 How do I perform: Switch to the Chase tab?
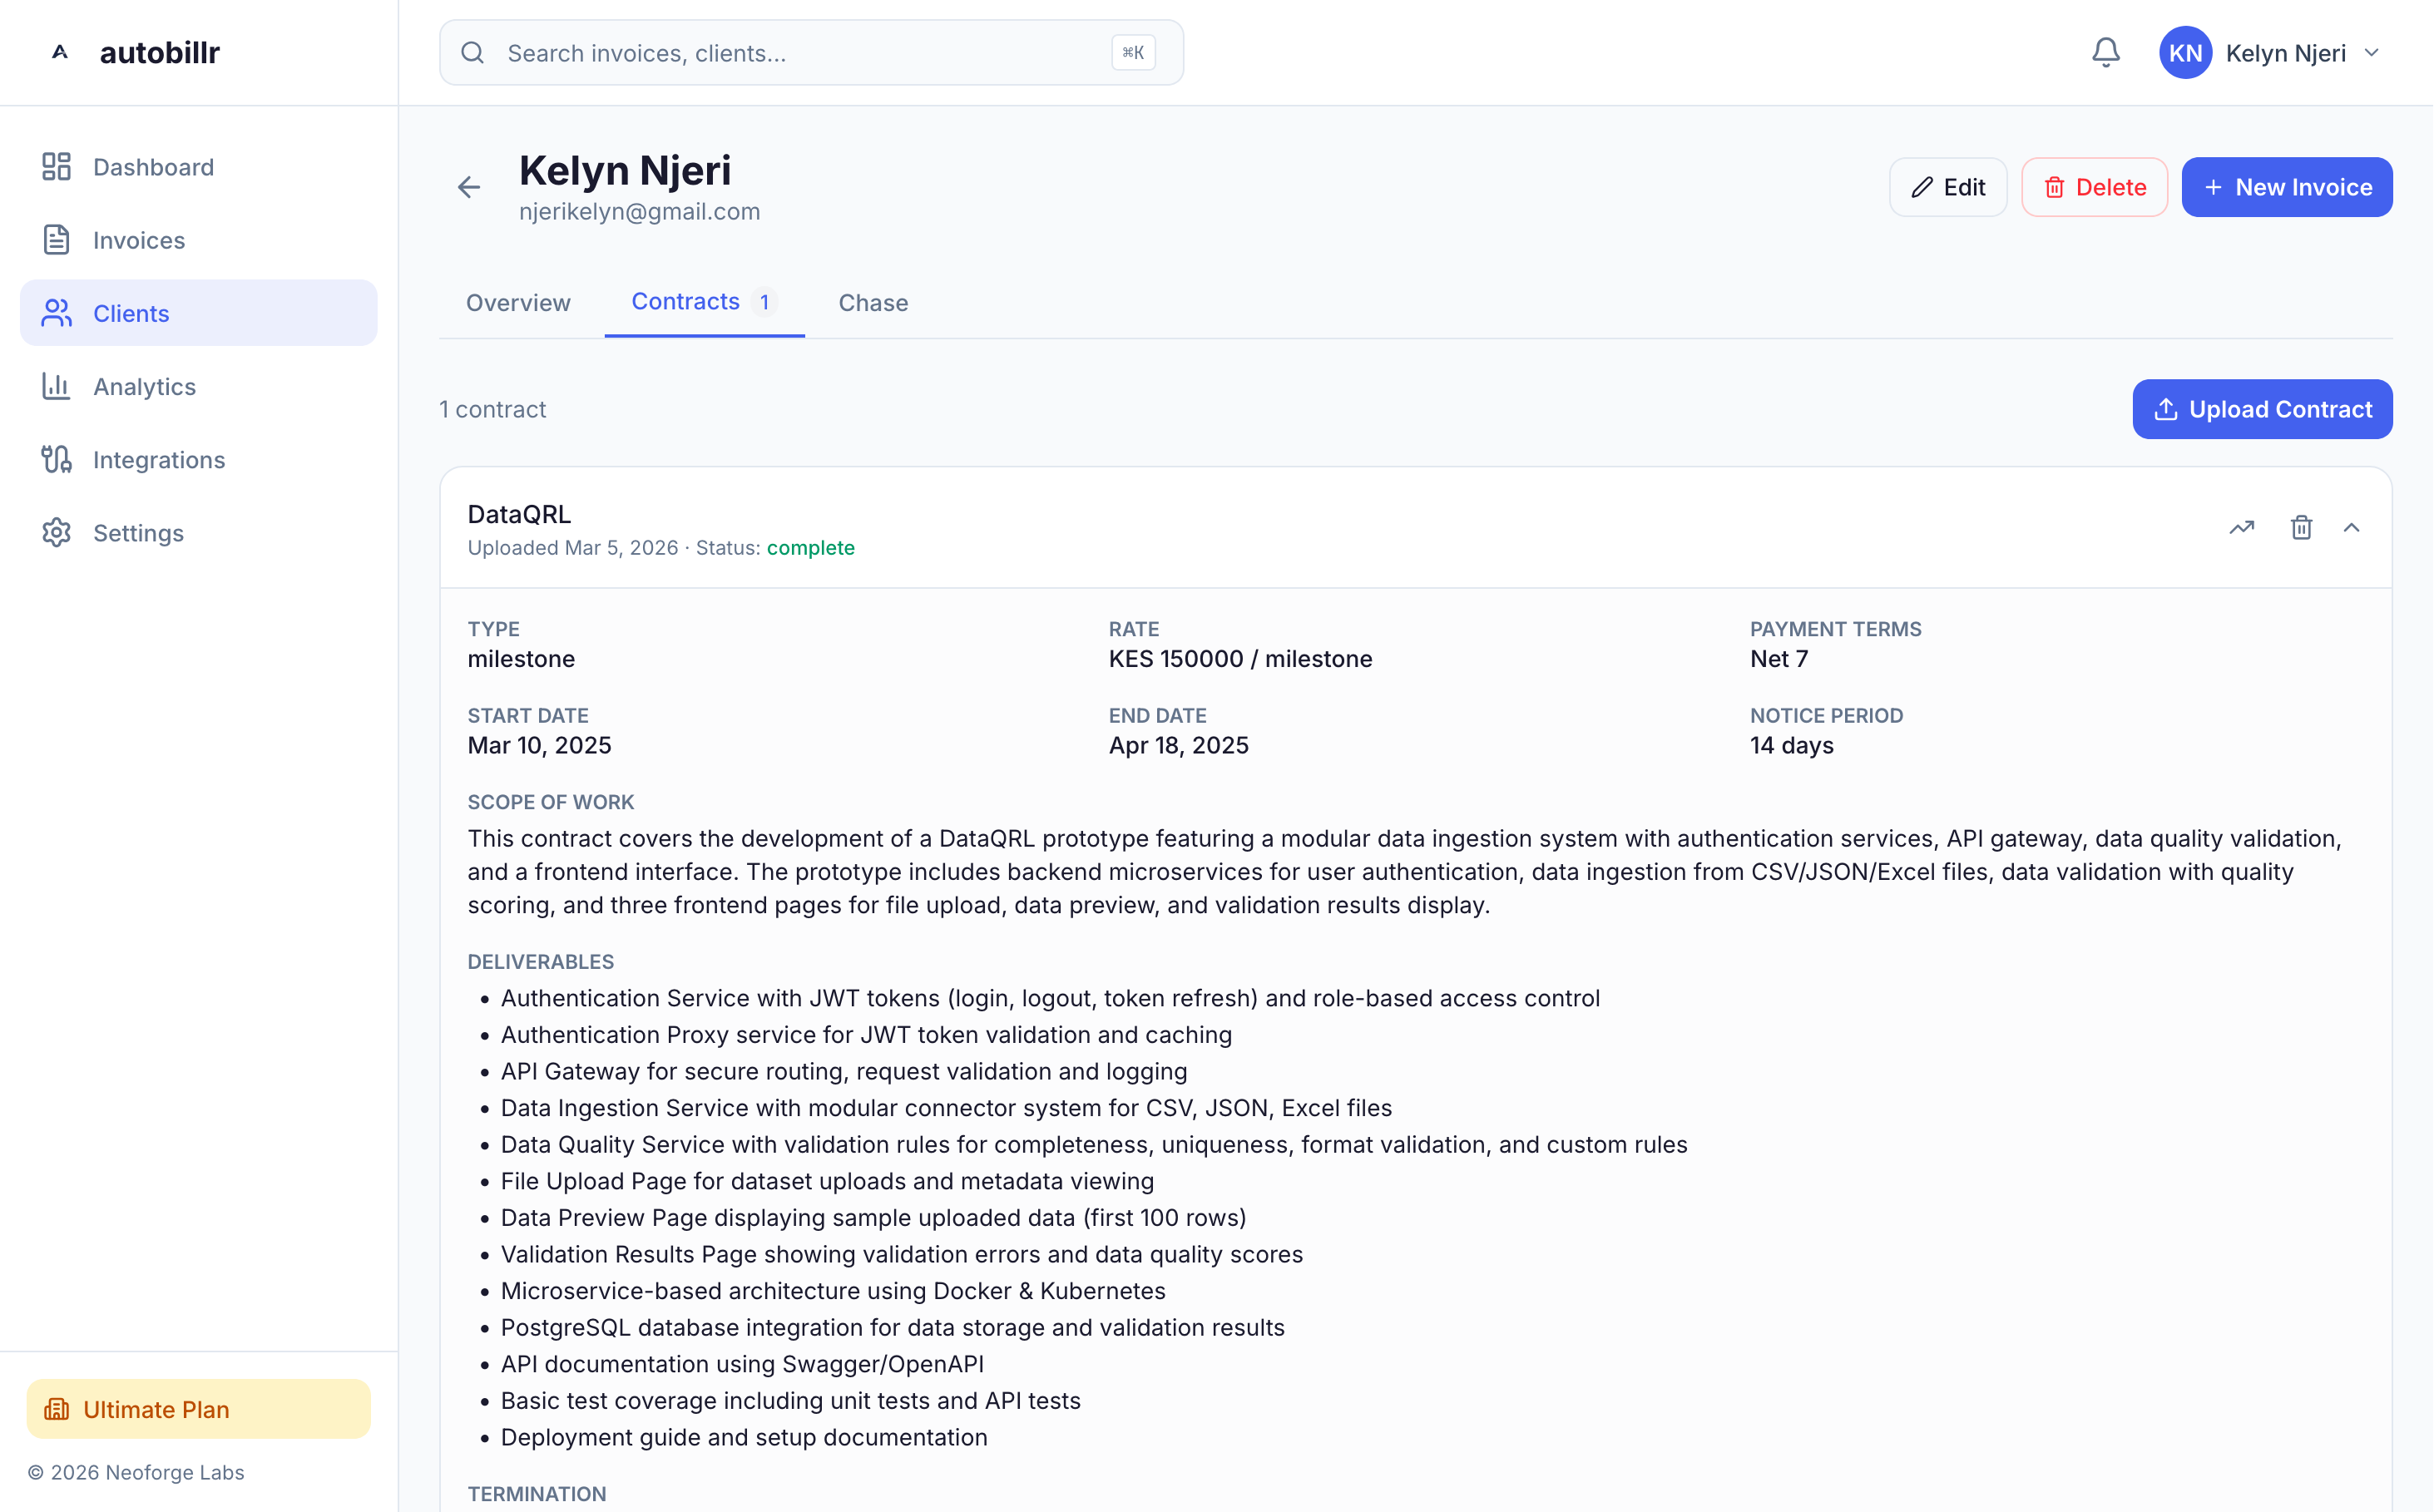tap(873, 302)
